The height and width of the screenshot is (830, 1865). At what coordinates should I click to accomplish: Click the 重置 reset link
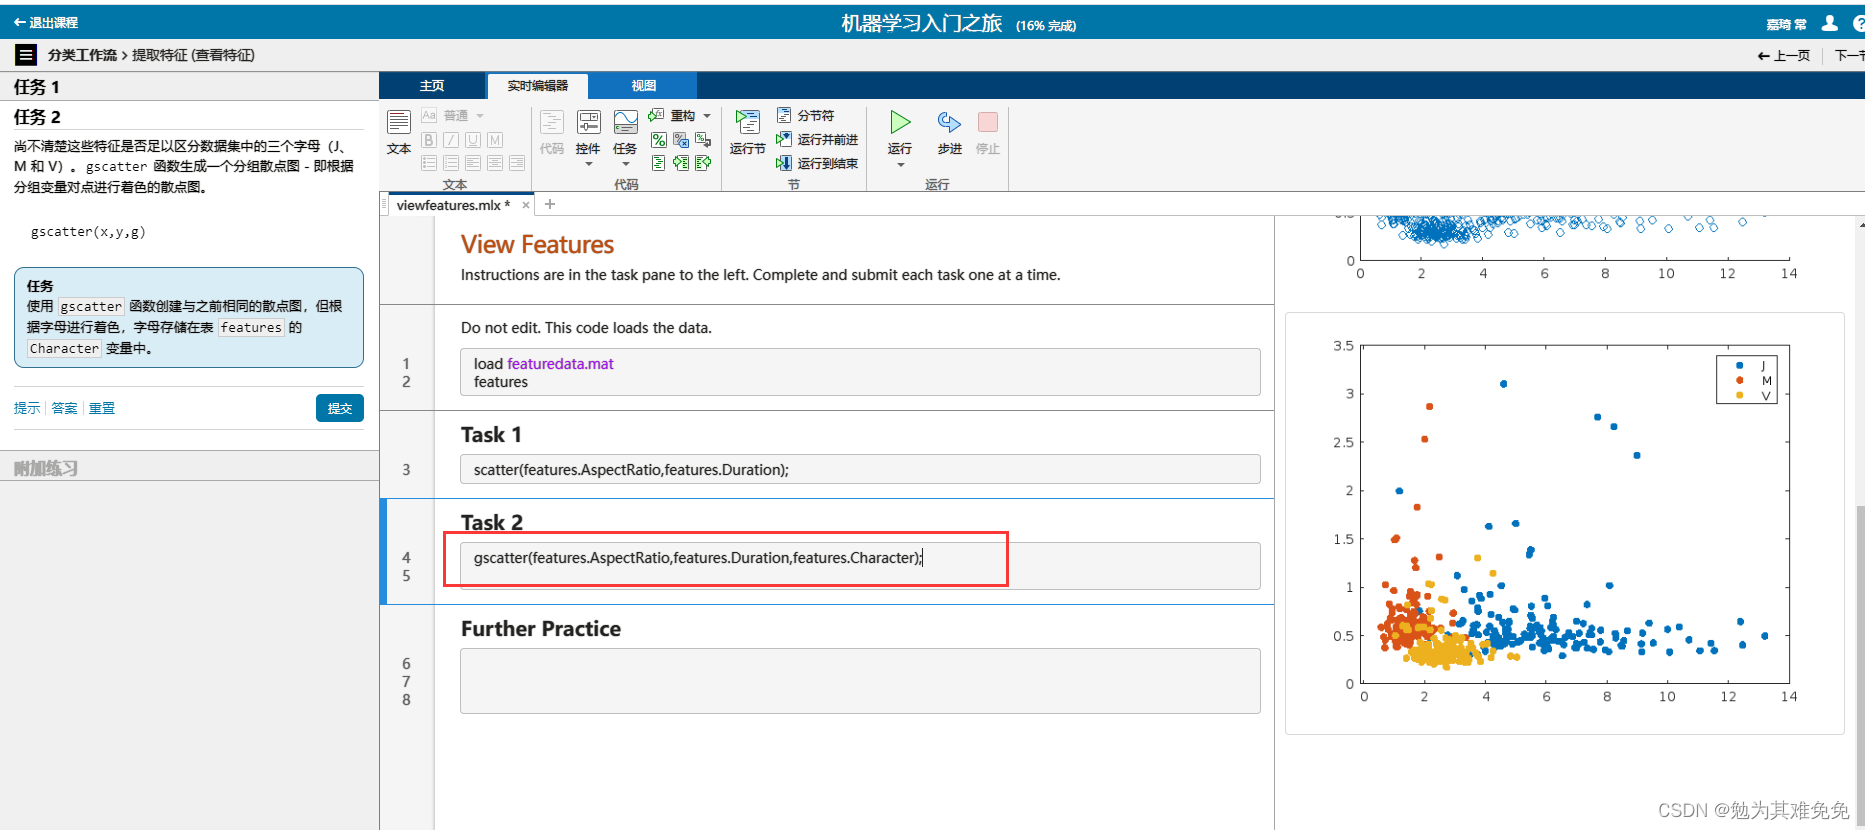coord(102,408)
